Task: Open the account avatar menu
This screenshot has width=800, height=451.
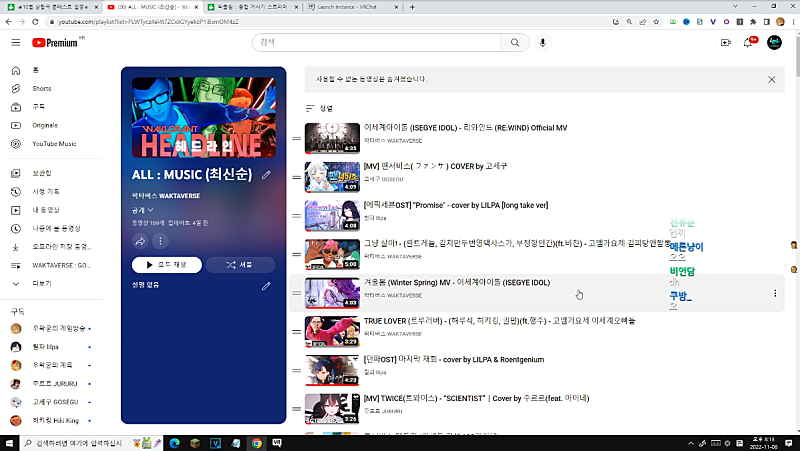Action: (x=774, y=43)
